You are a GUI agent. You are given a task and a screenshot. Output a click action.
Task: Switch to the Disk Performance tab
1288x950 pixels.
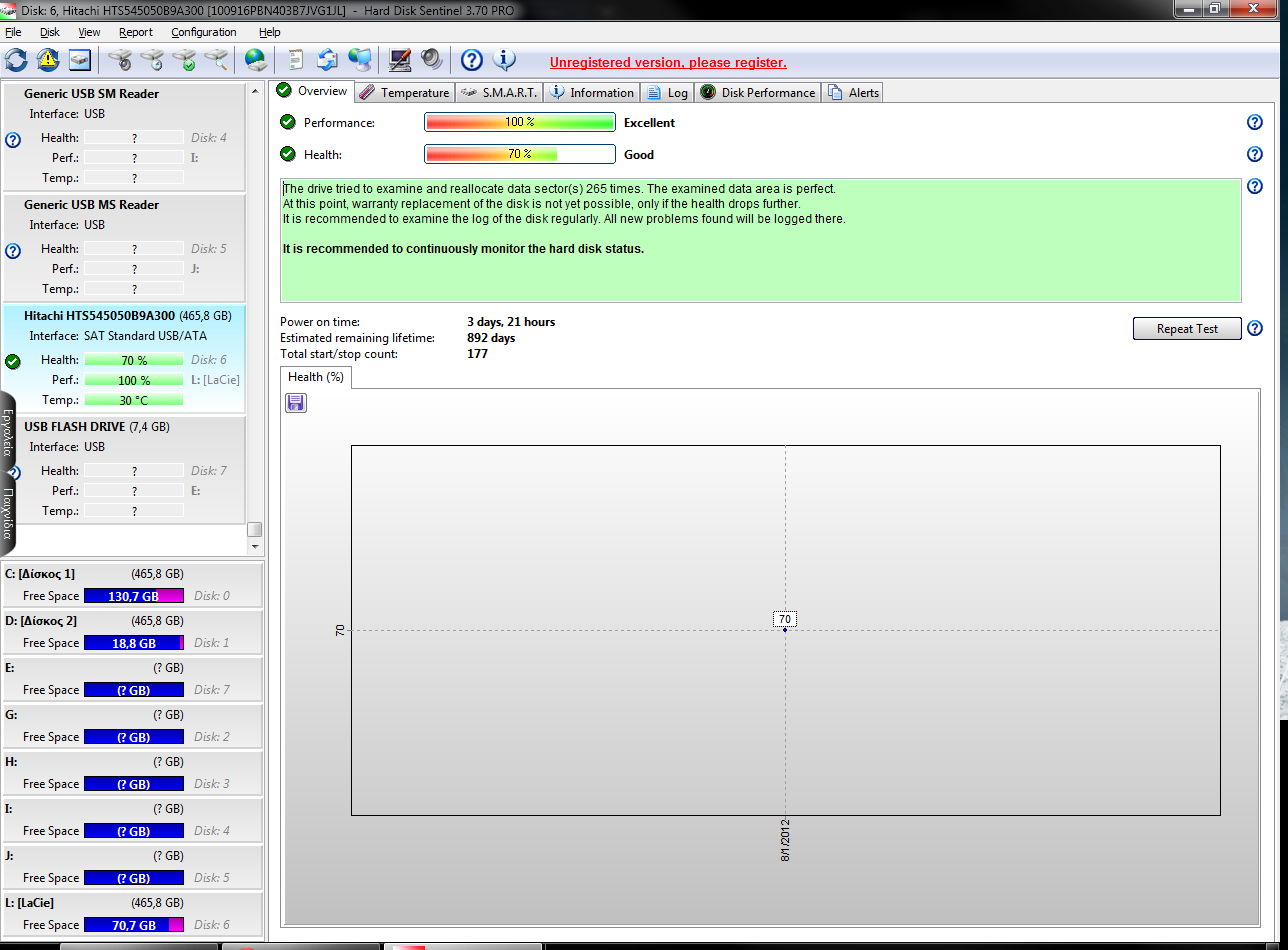pos(758,92)
